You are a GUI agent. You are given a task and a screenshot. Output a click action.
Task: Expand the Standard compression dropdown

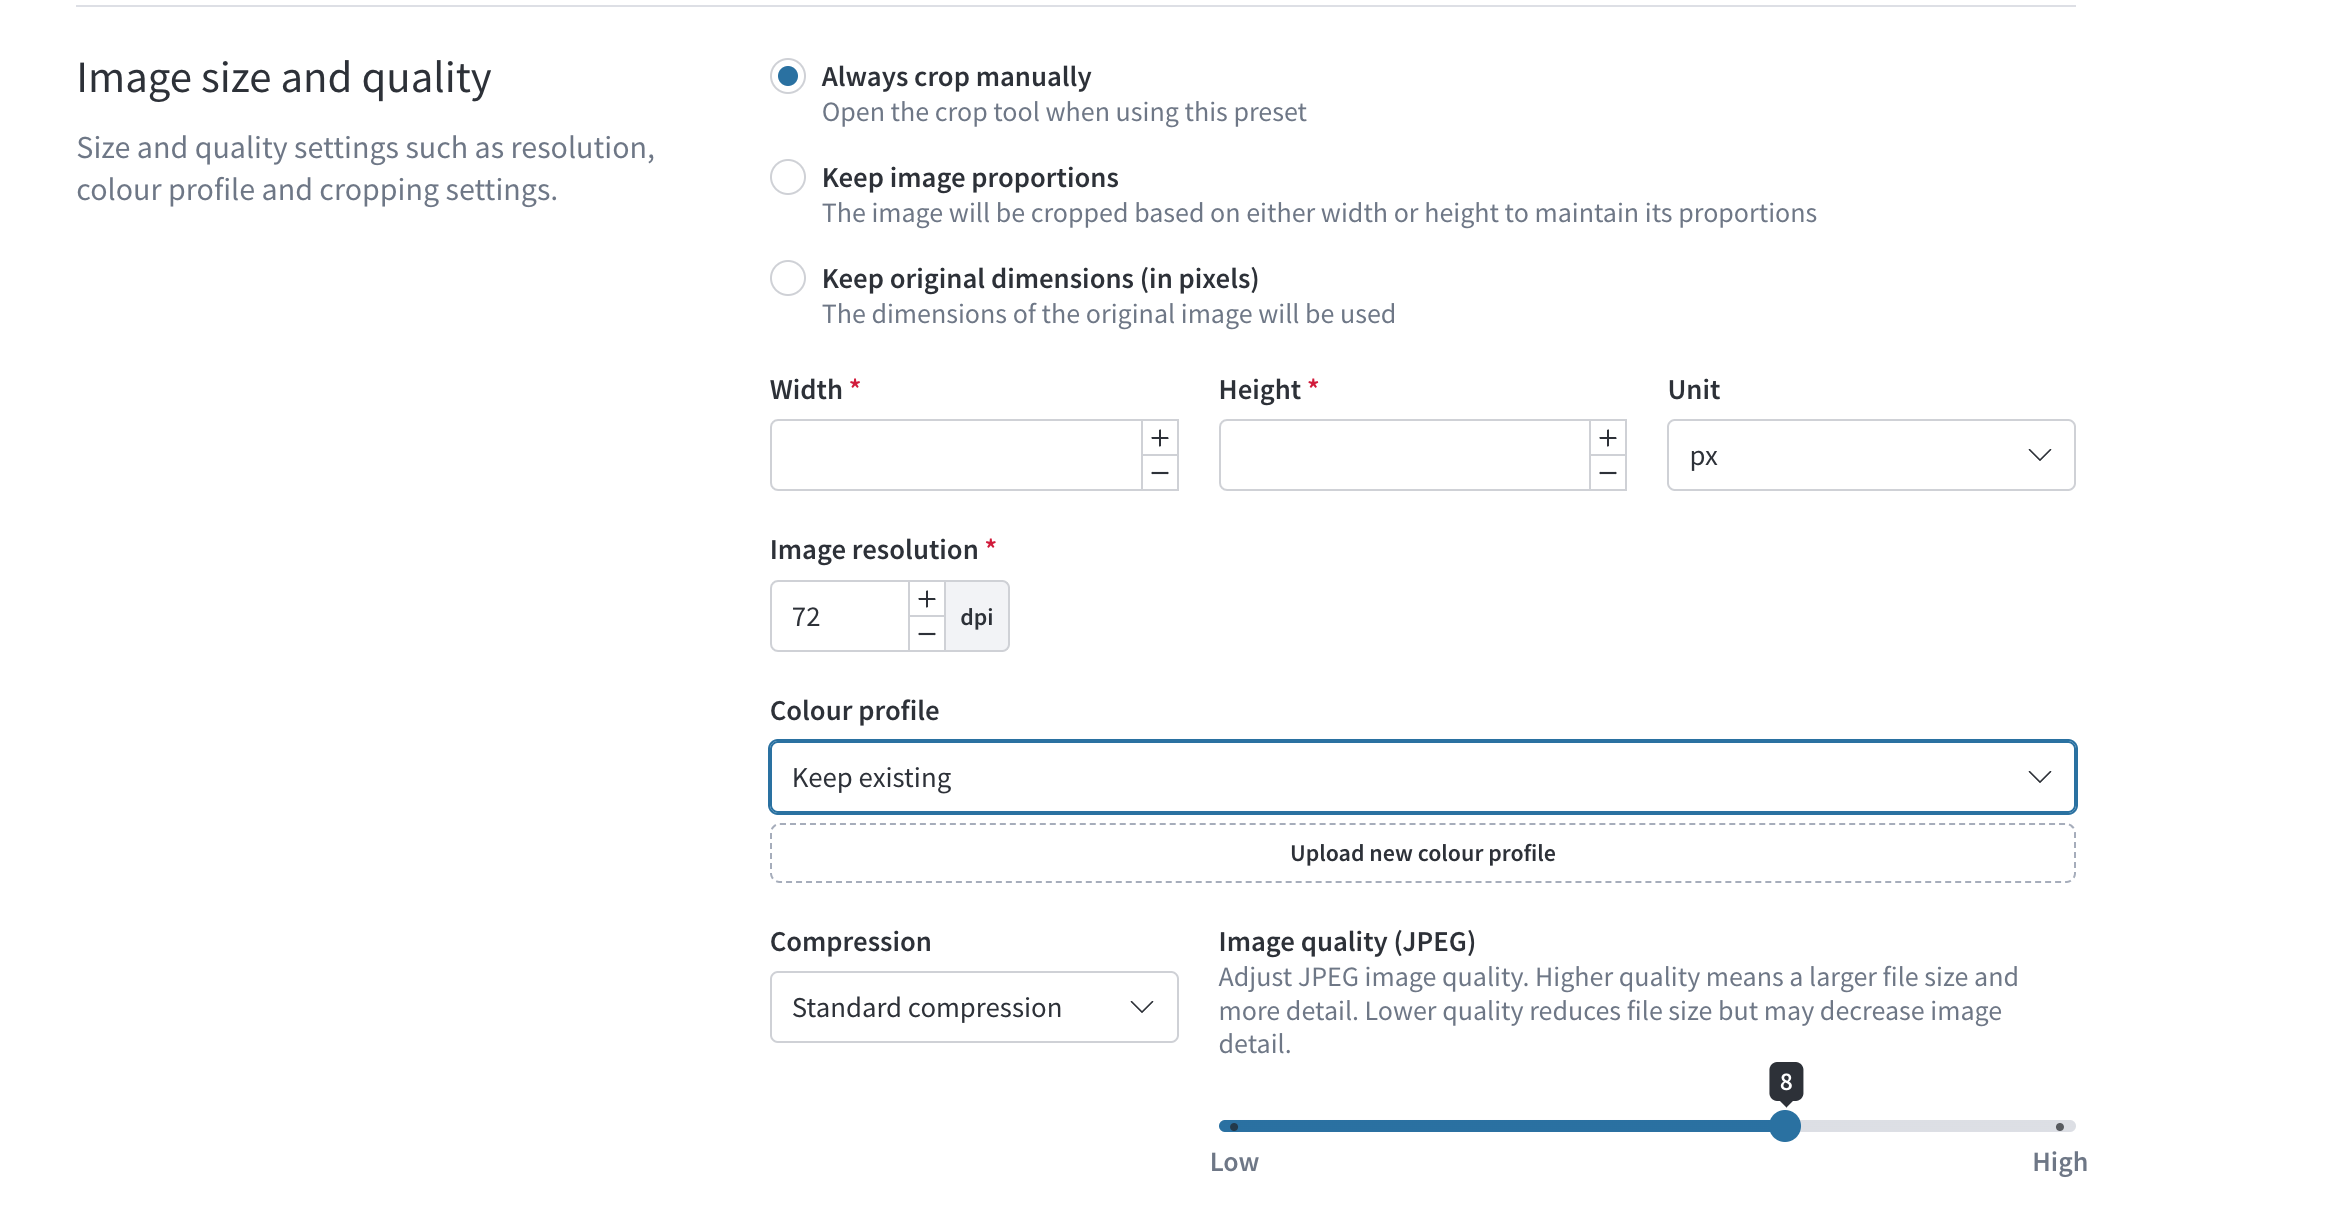[x=974, y=1007]
